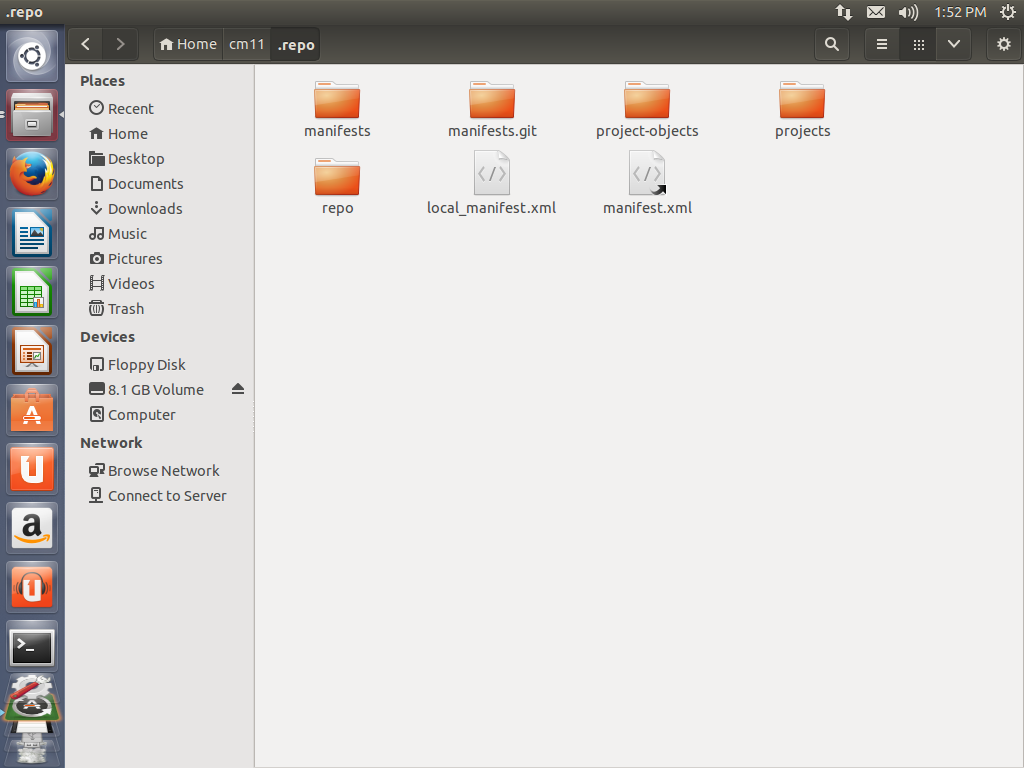
Task: Open the network indicator in the top panel
Action: coord(844,12)
